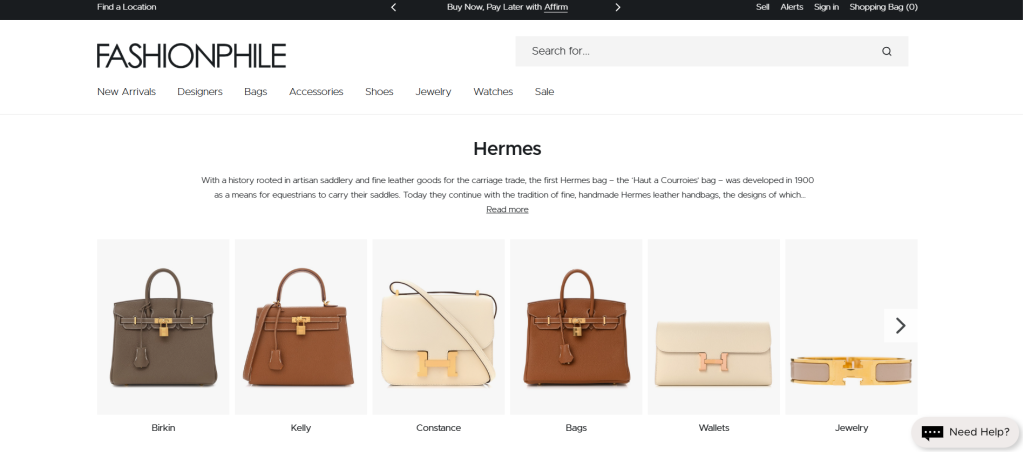Open the Jewelry navigation menu
The image size is (1024, 452).
pyautogui.click(x=433, y=91)
